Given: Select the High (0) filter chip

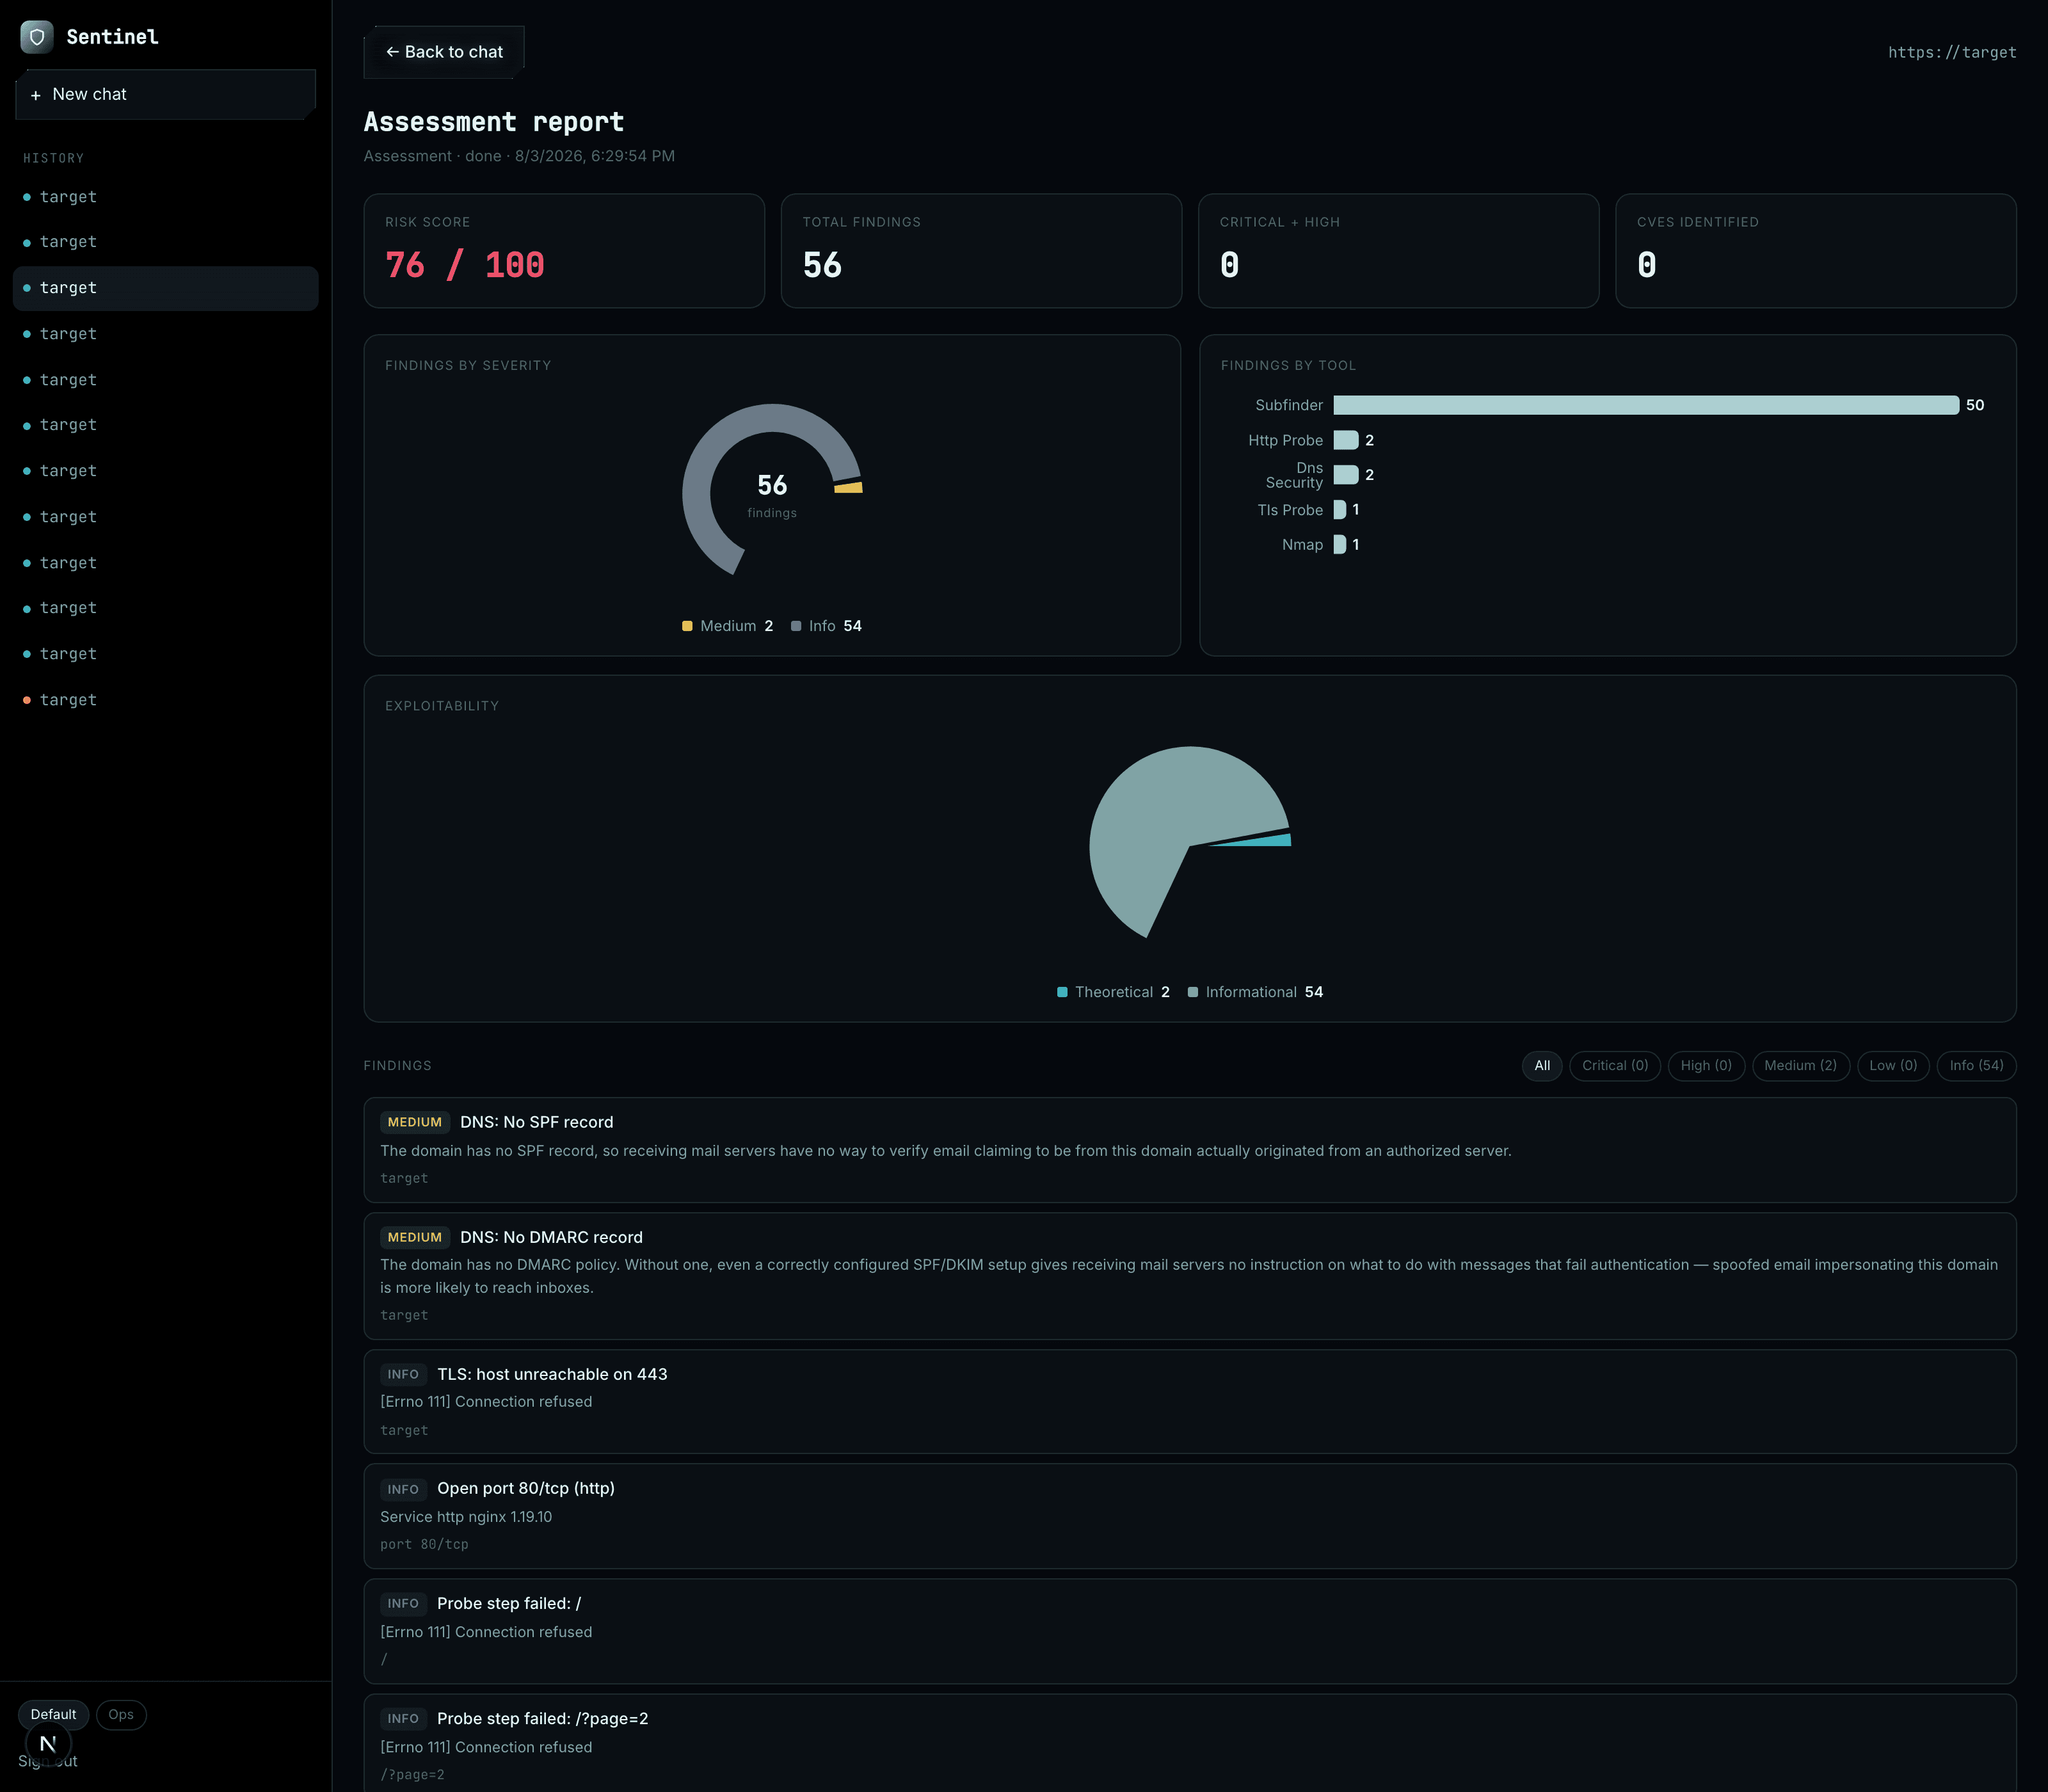Looking at the screenshot, I should 1706,1066.
